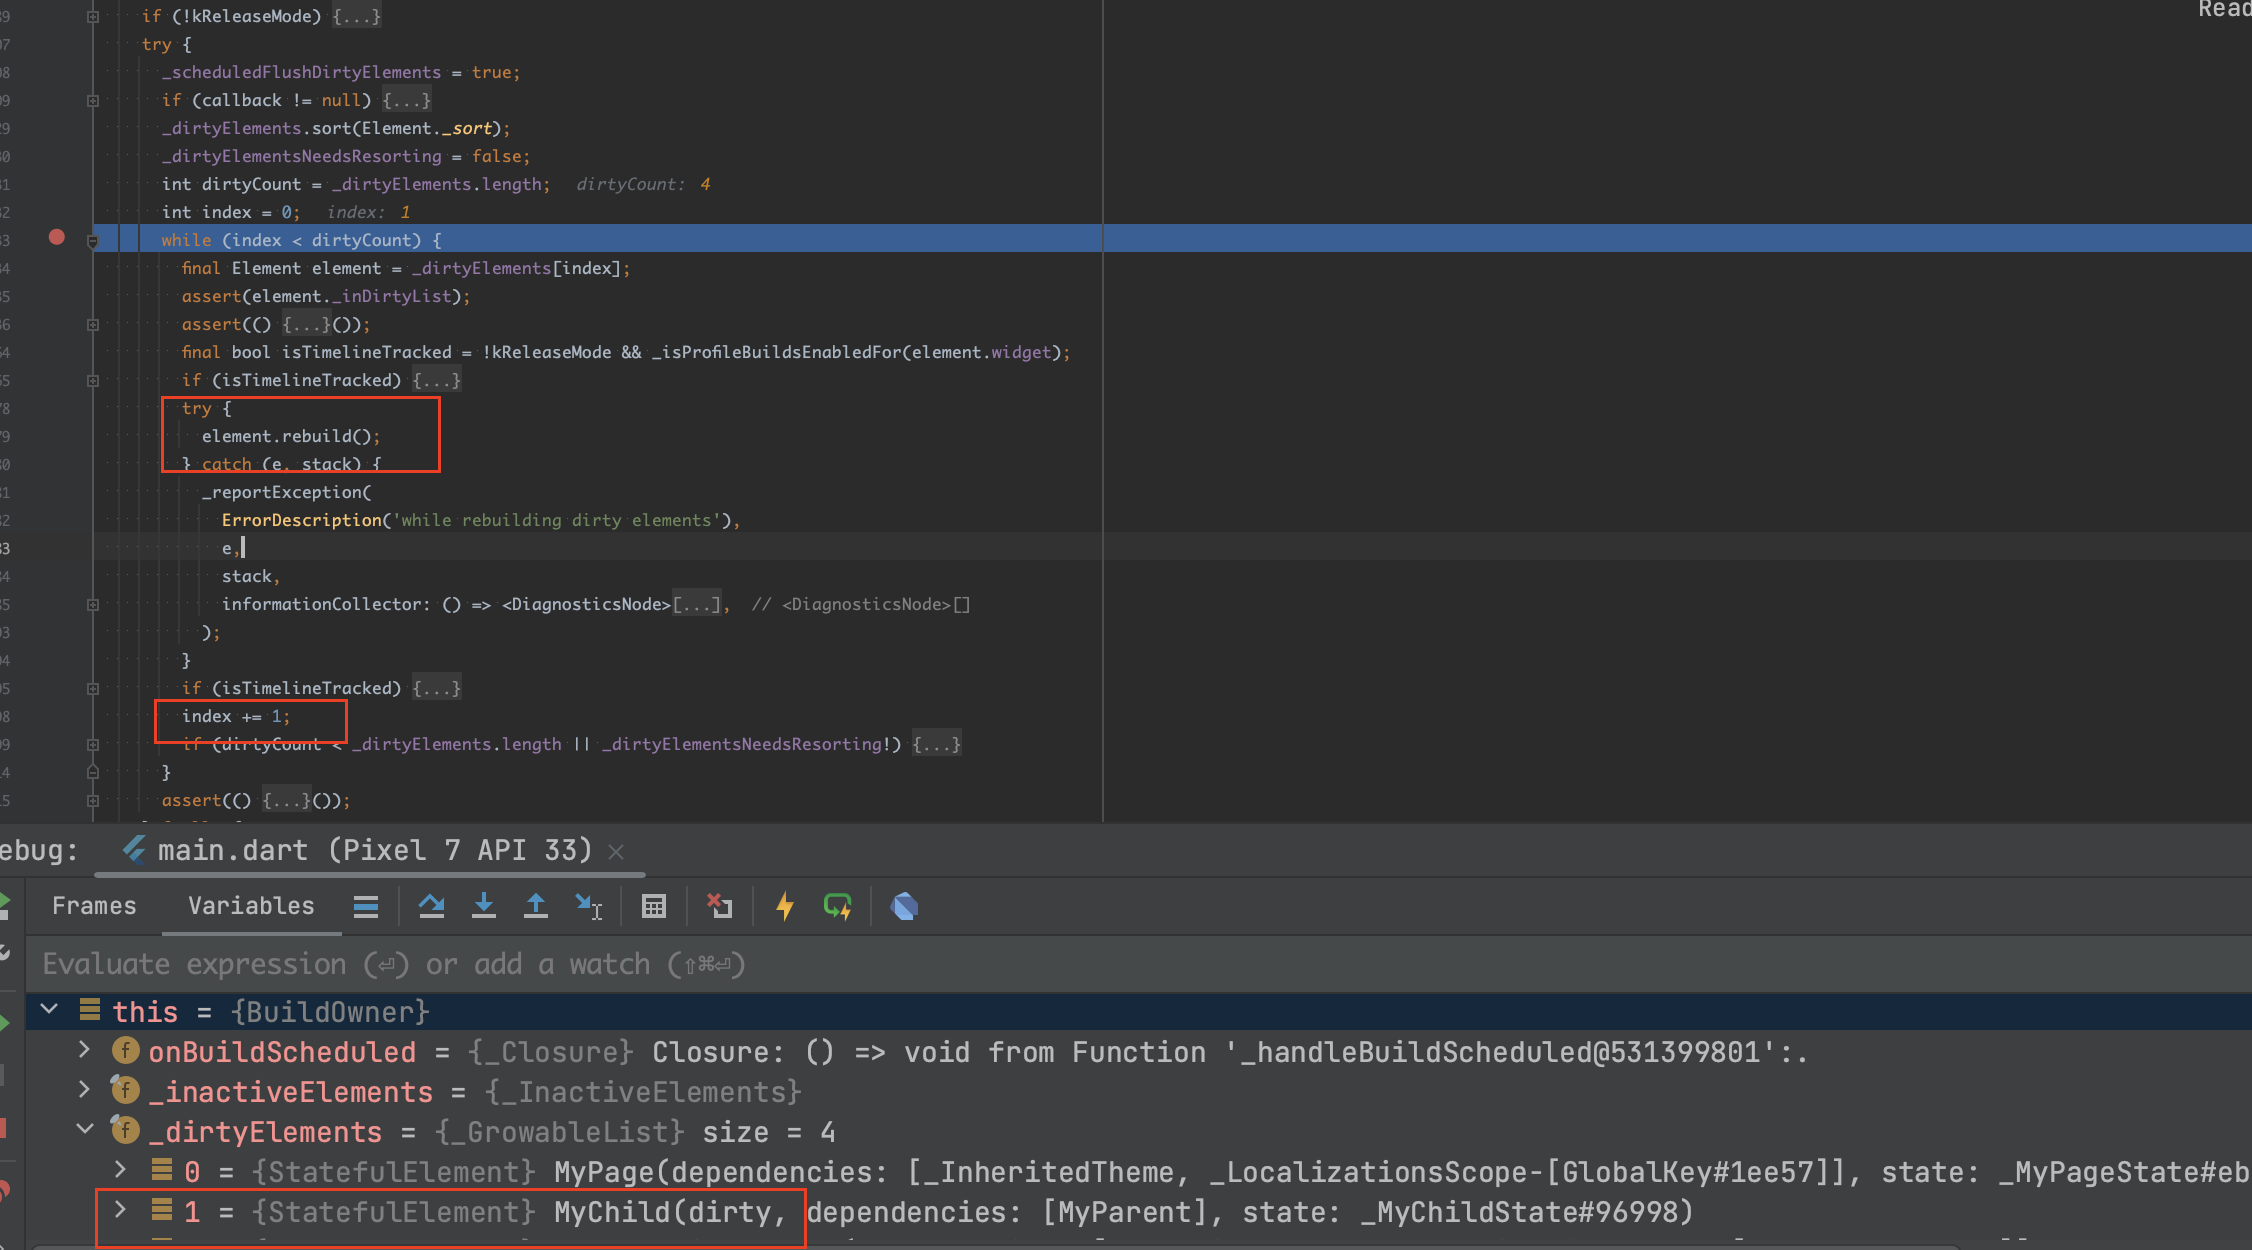The width and height of the screenshot is (2252, 1250).
Task: Click Evaluate expression input field
Action: pos(1140,964)
